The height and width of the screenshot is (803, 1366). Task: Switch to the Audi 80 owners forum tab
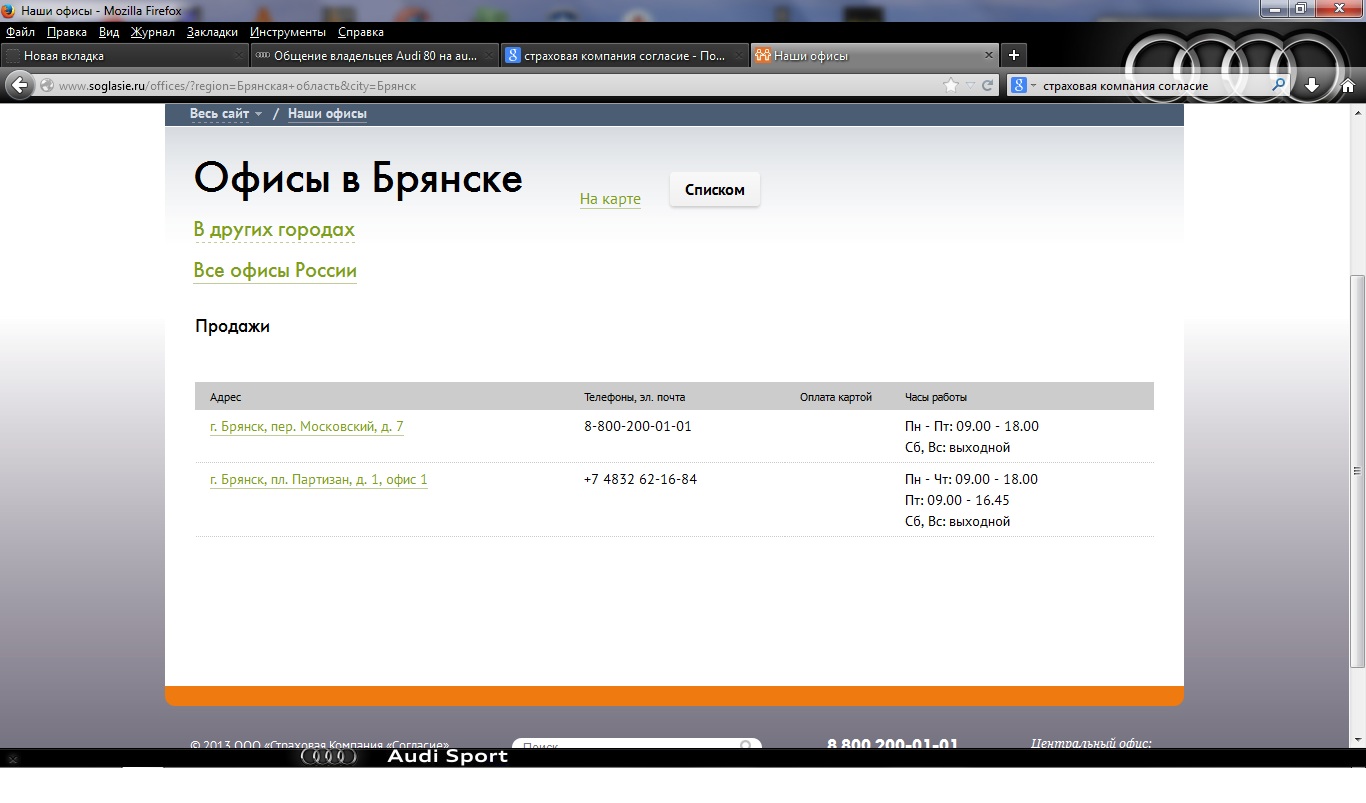pos(374,56)
